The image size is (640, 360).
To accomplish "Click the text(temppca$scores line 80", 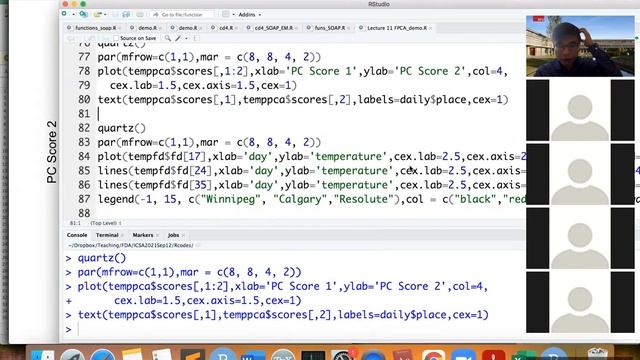I will (303, 100).
